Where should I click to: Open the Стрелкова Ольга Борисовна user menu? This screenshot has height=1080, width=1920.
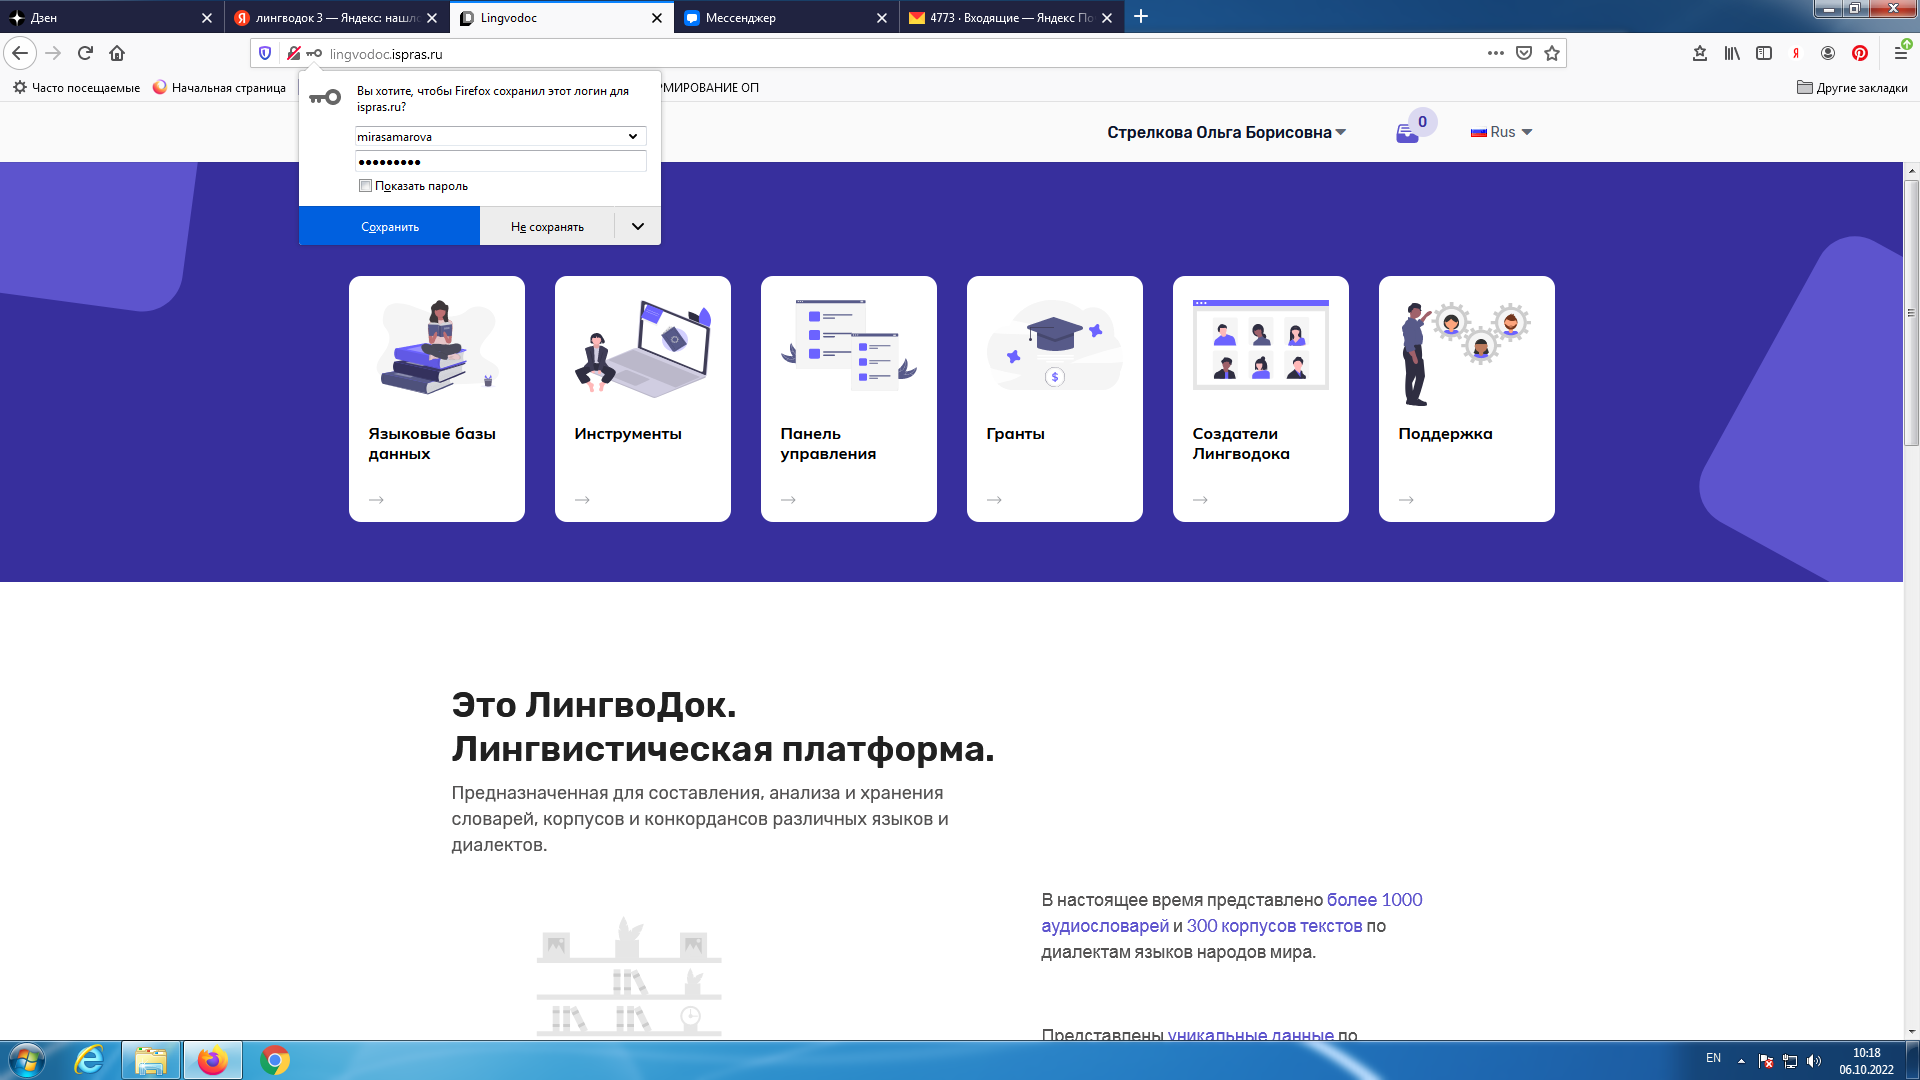1227,132
